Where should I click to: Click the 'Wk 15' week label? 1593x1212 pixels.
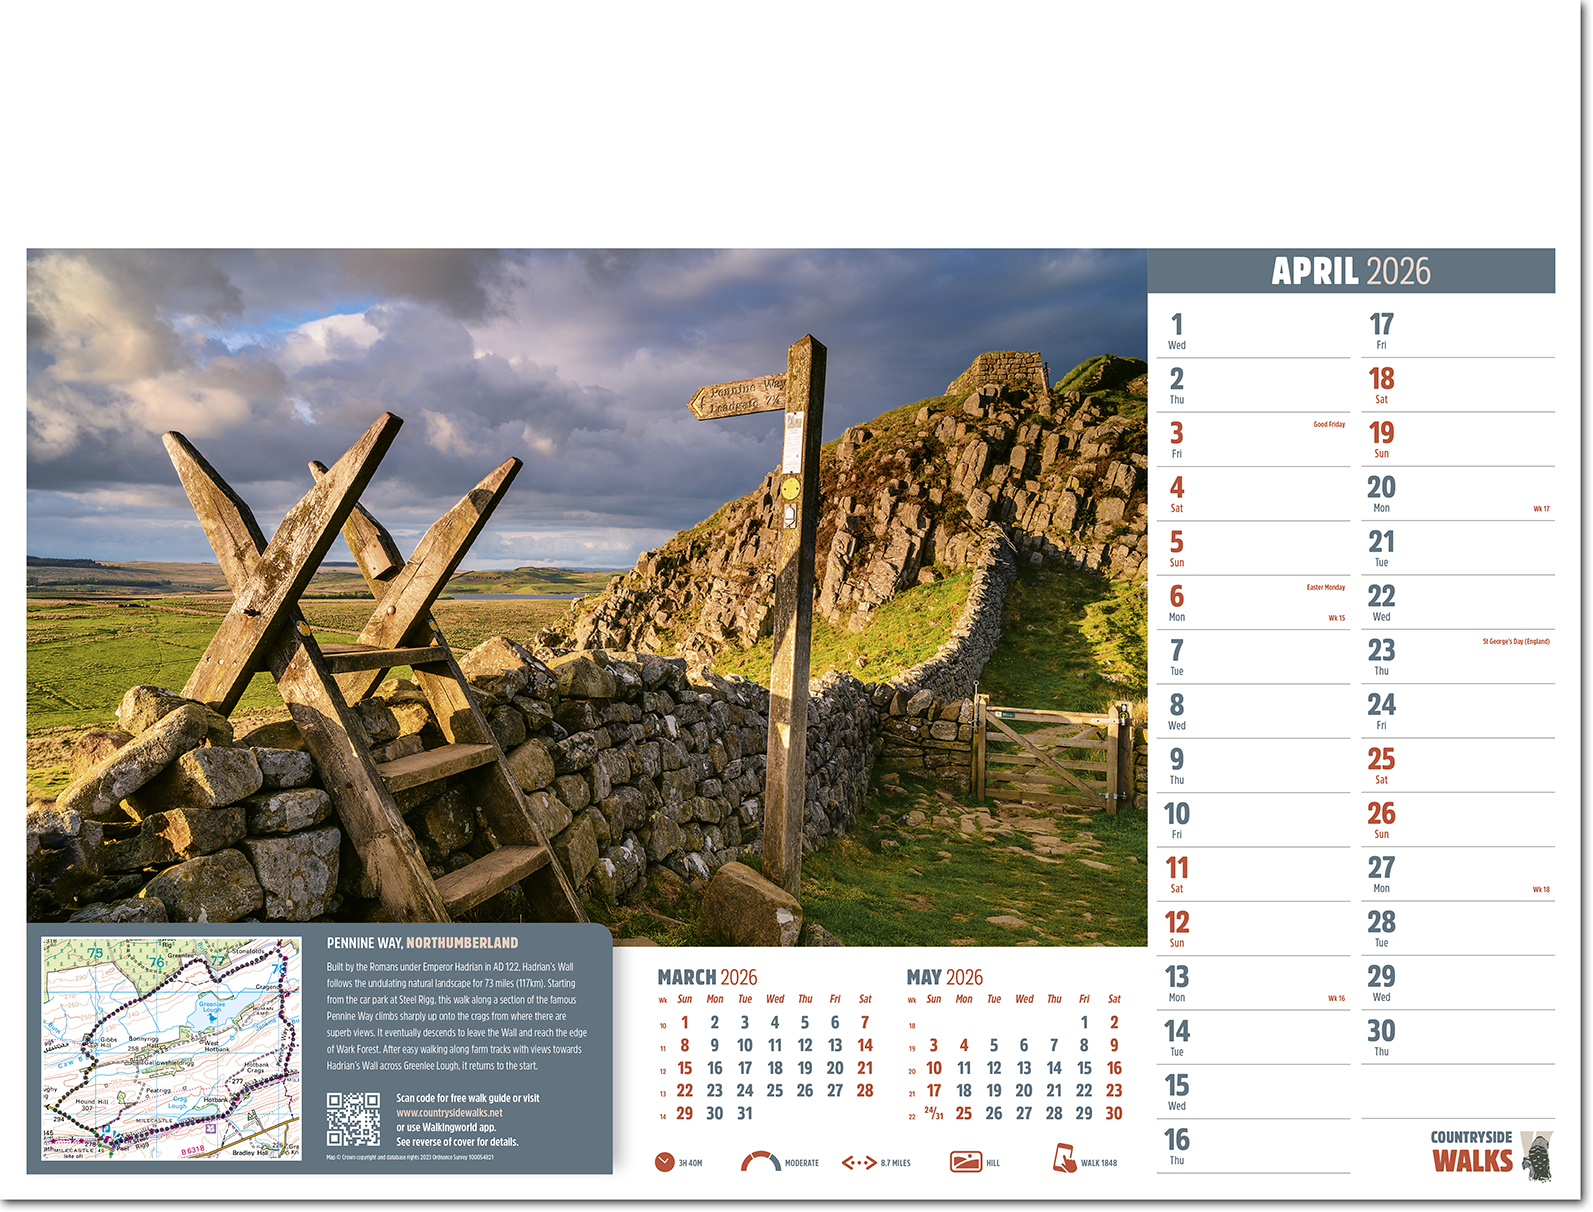(x=1336, y=618)
